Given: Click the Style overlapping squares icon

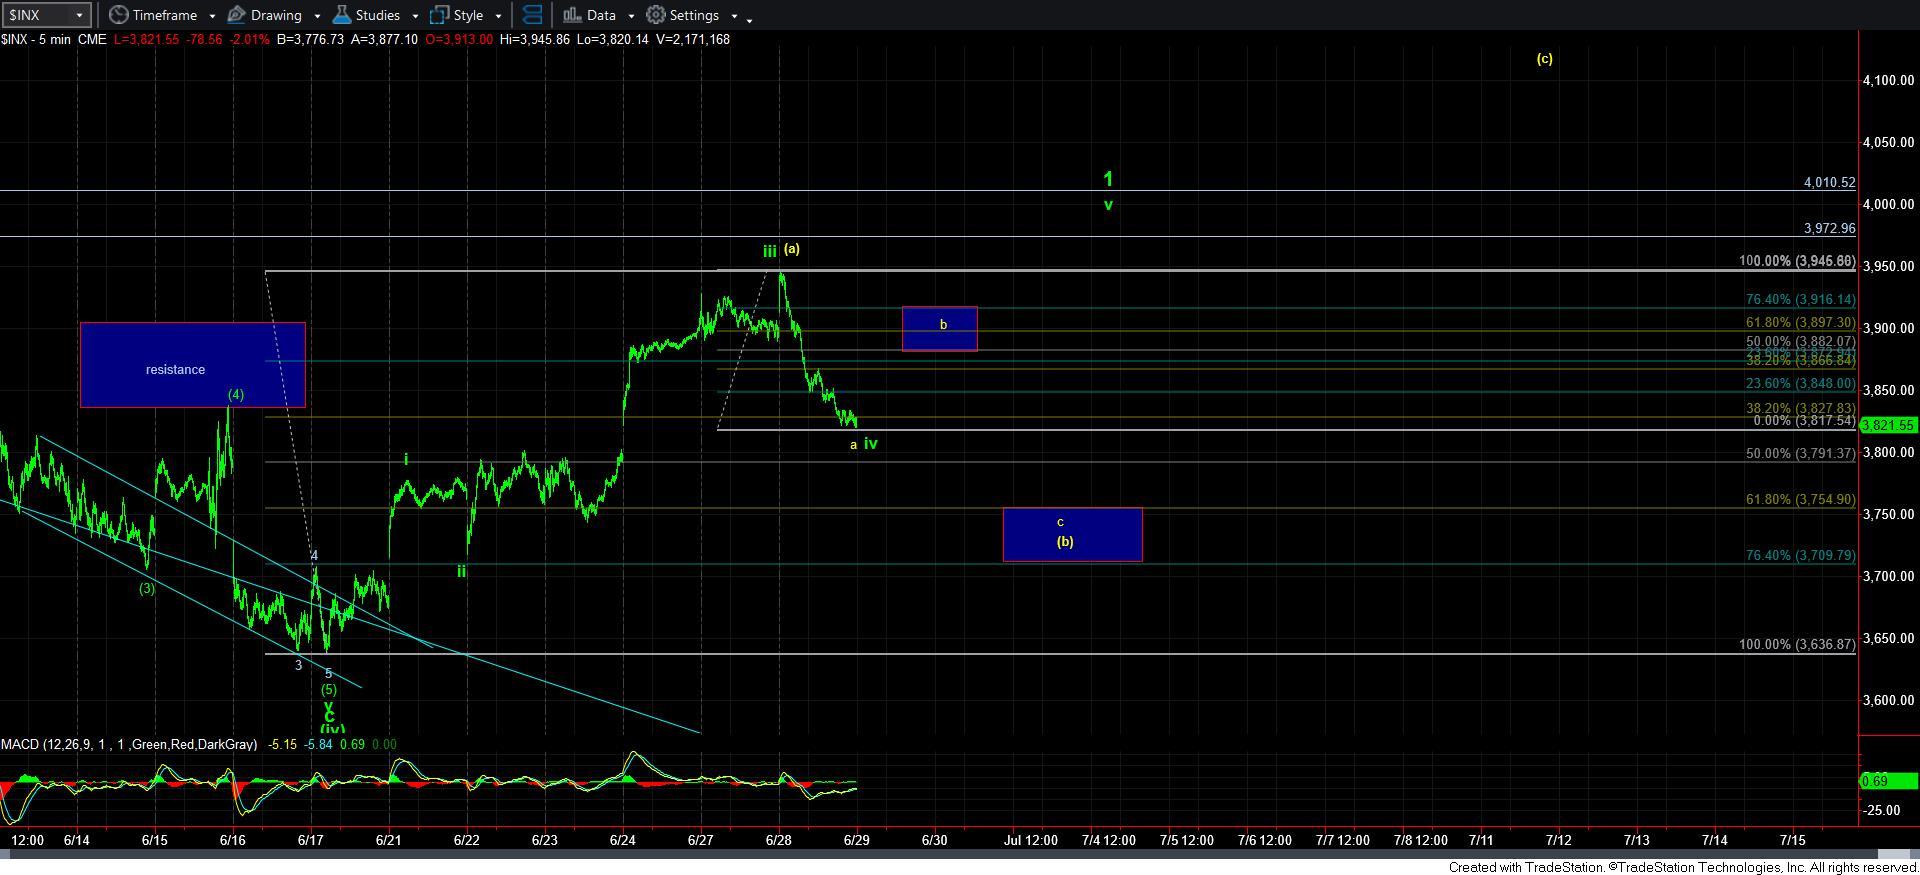Looking at the screenshot, I should tap(439, 15).
